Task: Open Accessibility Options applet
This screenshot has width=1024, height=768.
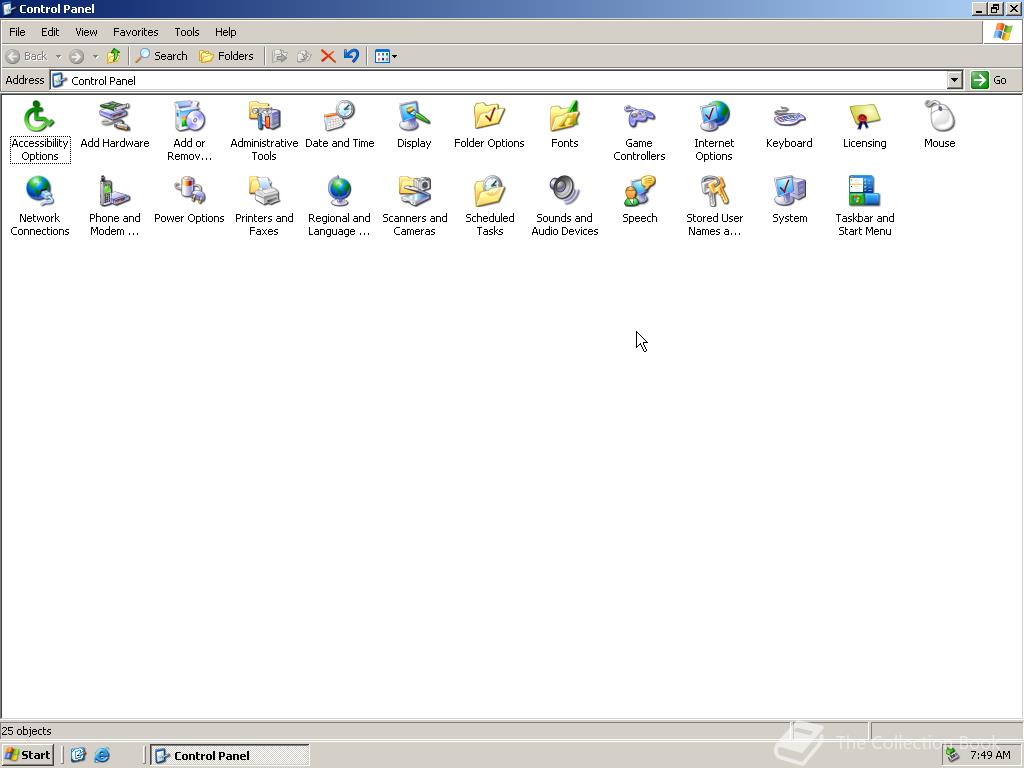Action: (x=40, y=131)
